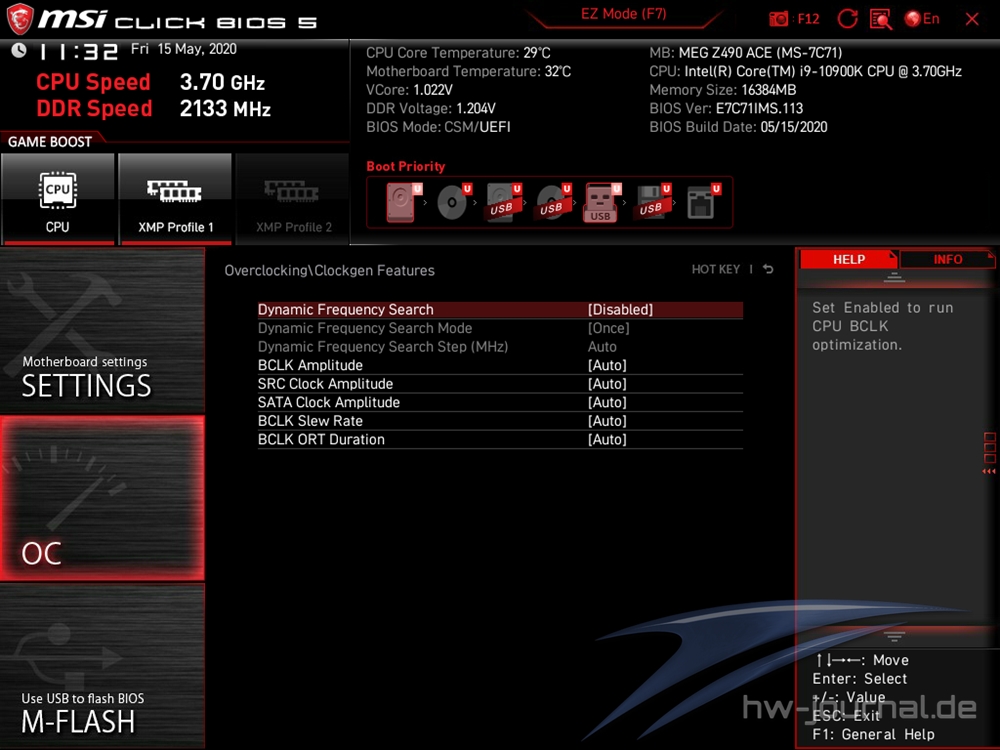Click the clock icon beside the time

[19, 50]
